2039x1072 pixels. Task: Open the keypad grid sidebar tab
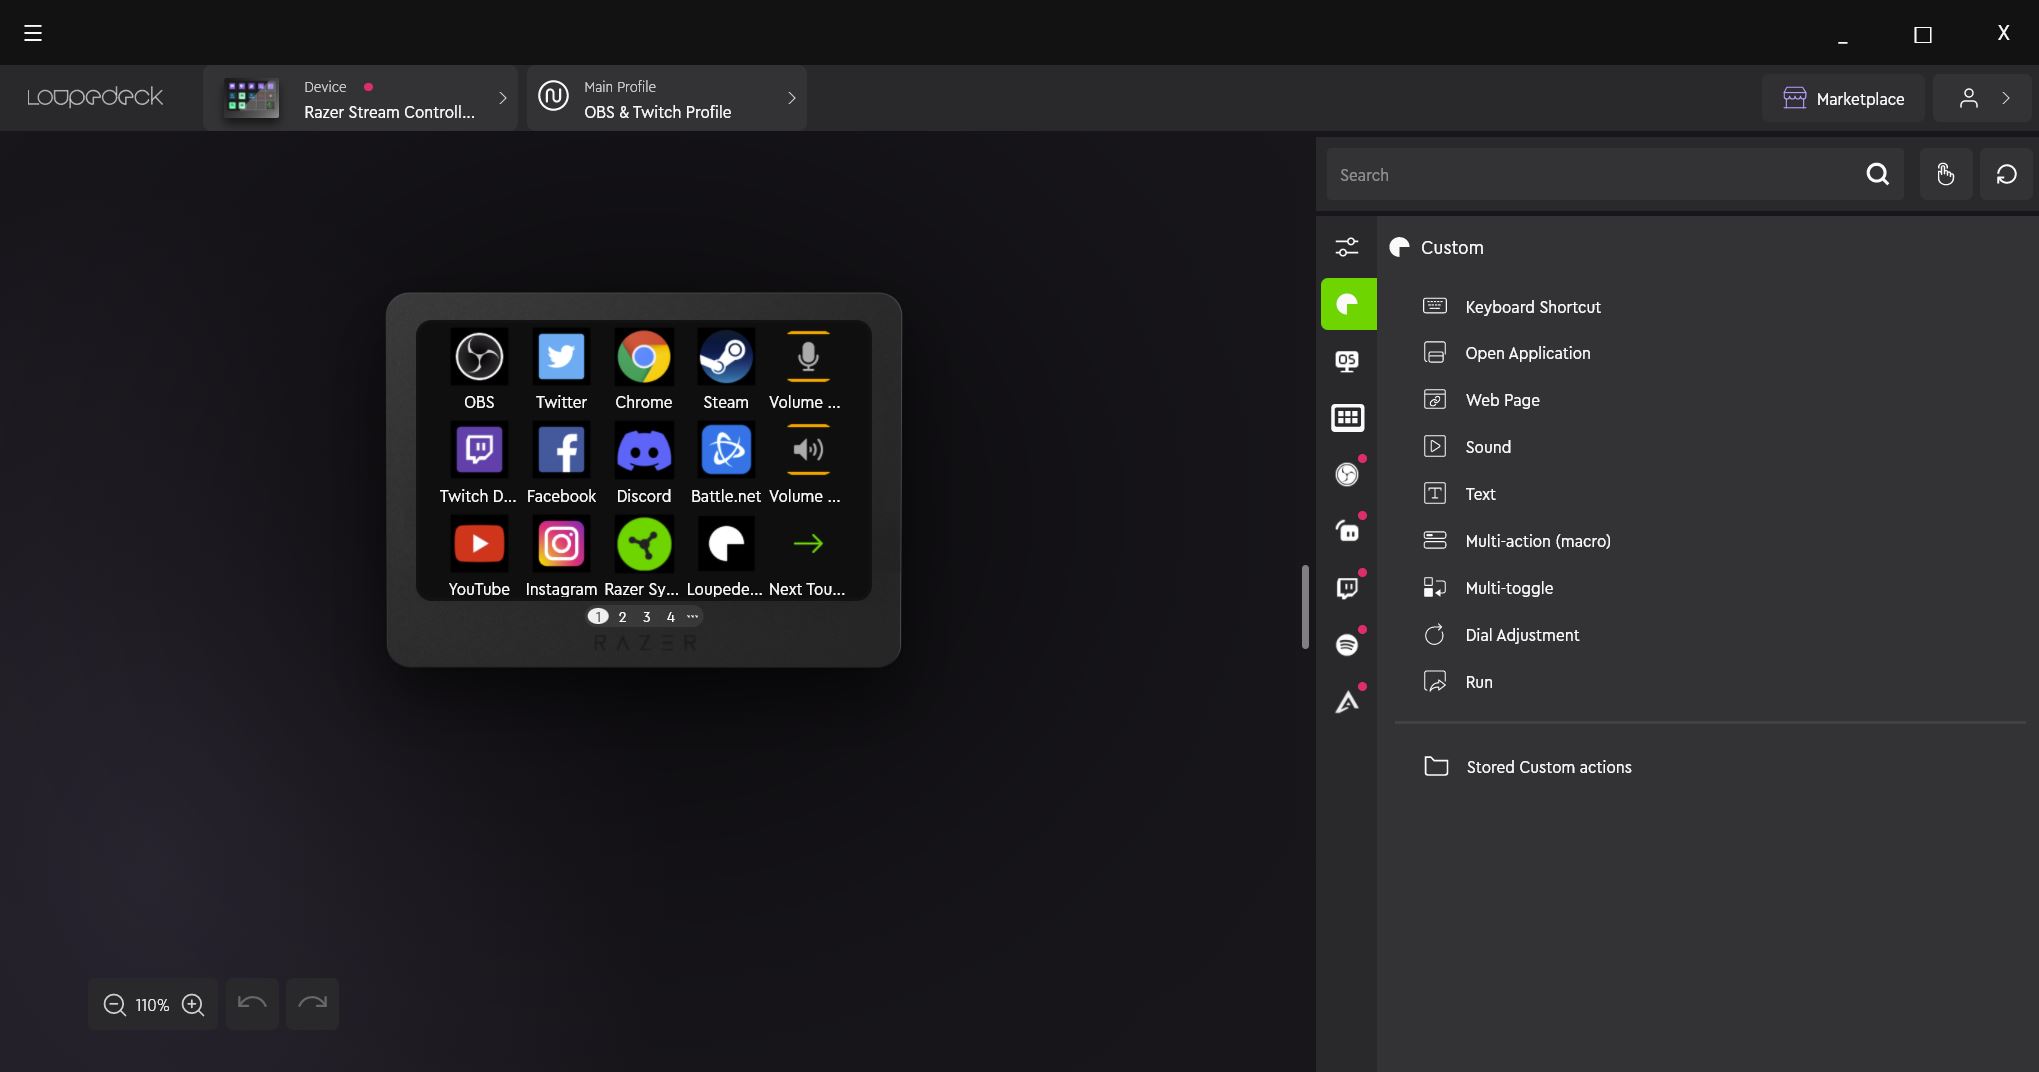click(x=1347, y=418)
